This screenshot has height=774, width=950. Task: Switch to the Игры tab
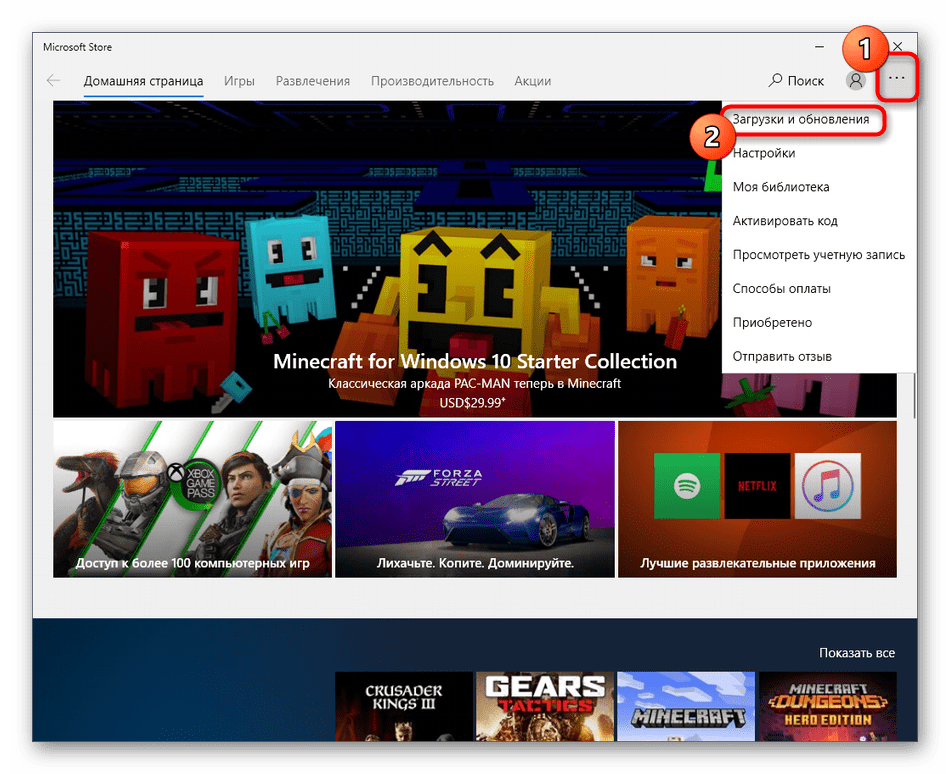tap(239, 81)
